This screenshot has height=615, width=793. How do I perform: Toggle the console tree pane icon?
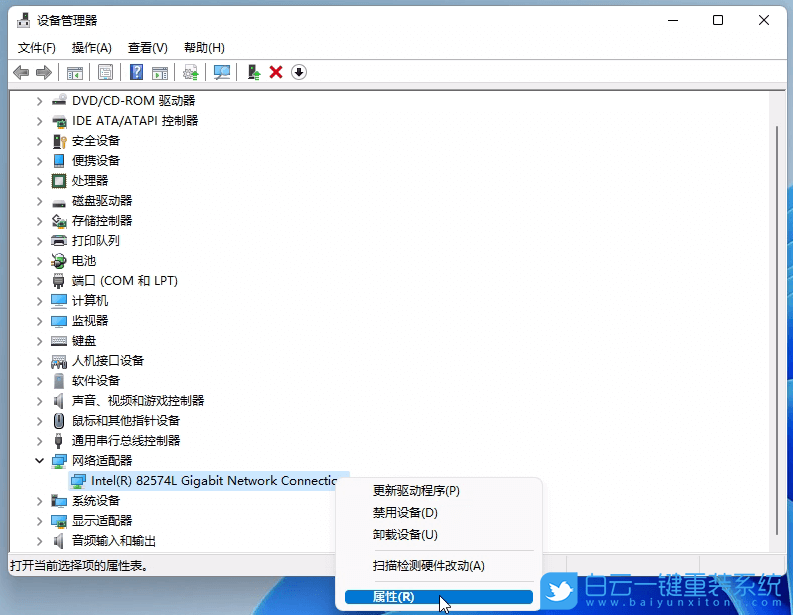75,72
